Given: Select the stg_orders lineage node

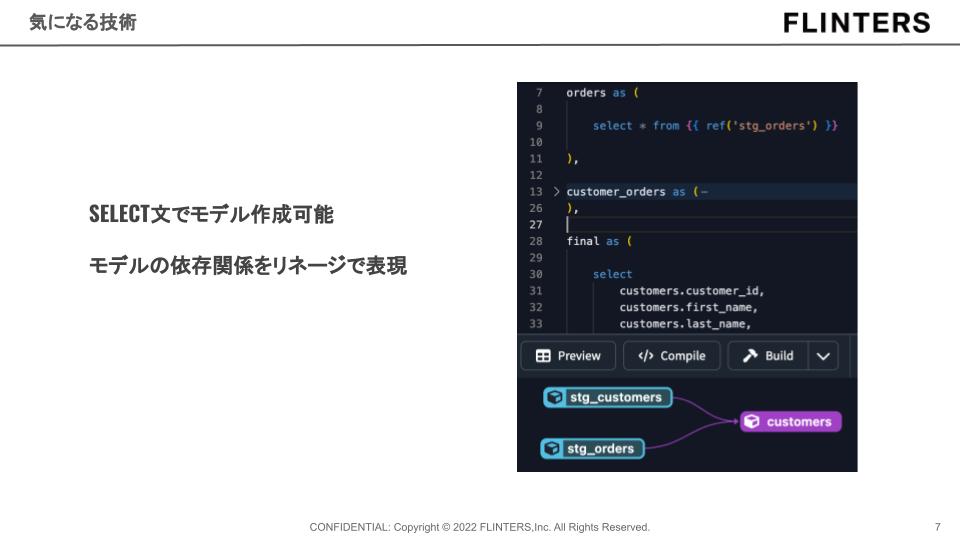Looking at the screenshot, I should 592,449.
